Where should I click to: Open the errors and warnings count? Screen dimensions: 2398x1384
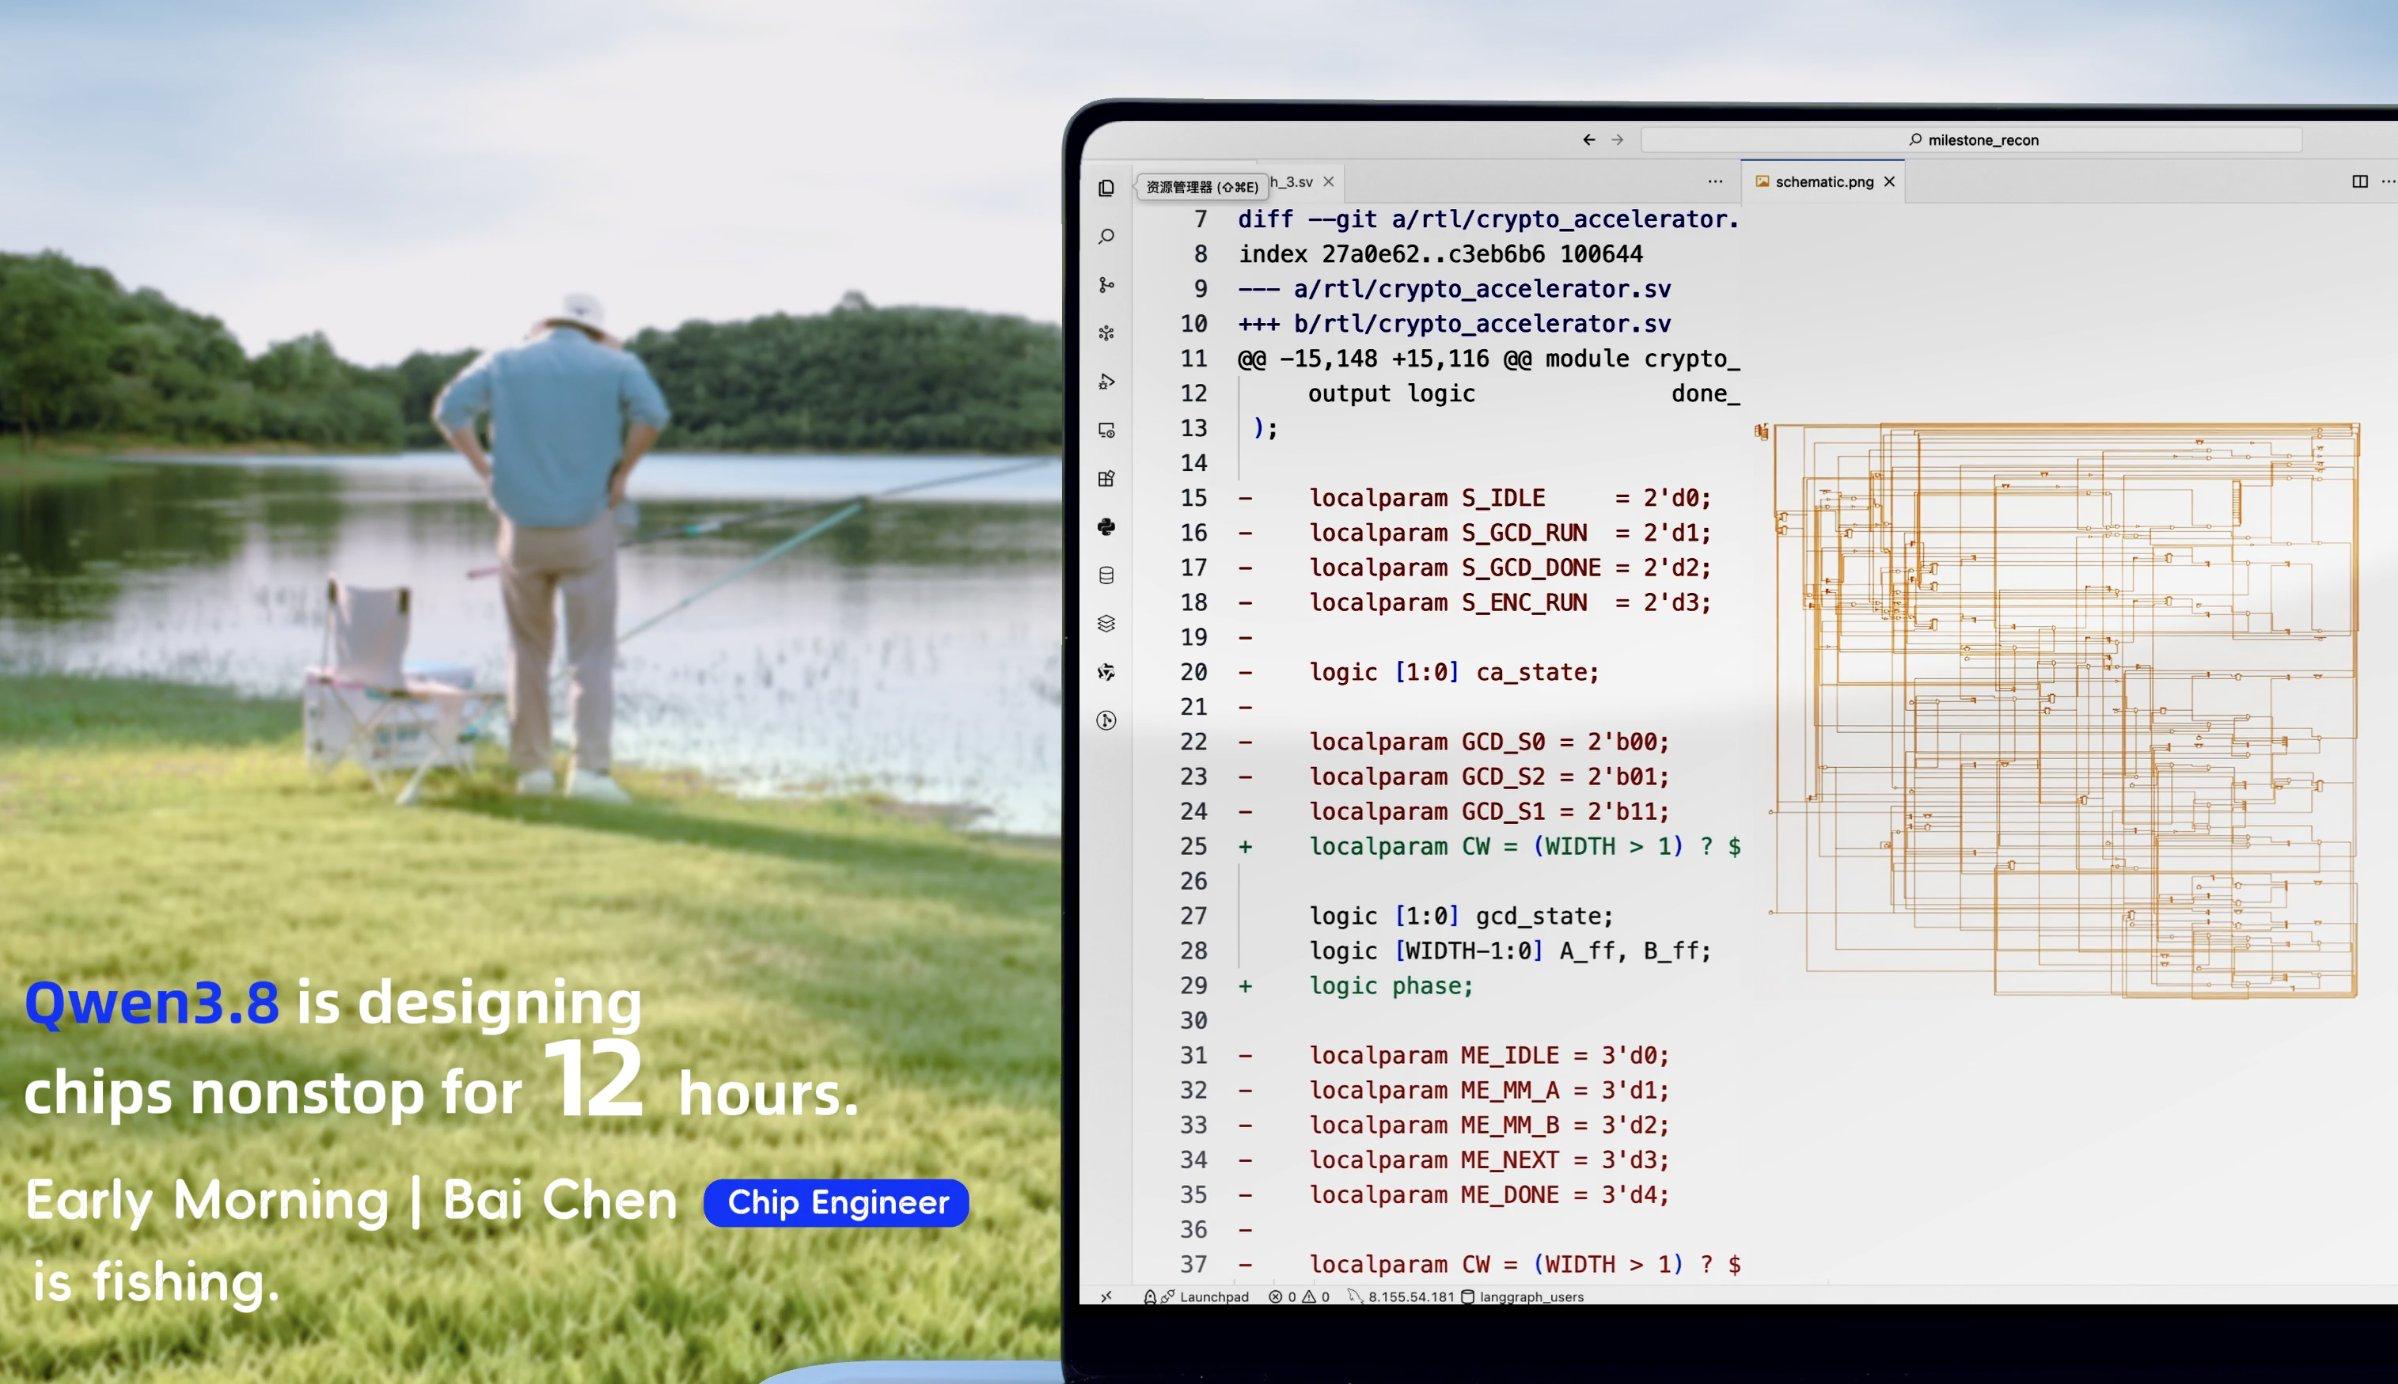coord(1299,1297)
